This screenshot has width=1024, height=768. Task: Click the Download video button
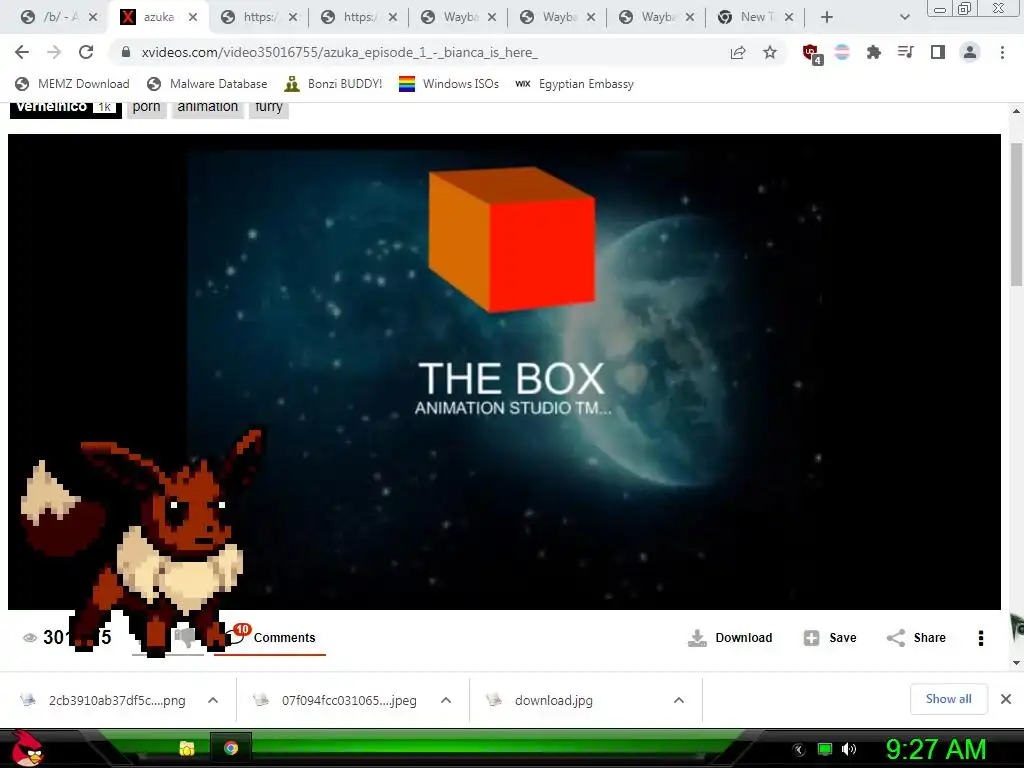pos(730,637)
